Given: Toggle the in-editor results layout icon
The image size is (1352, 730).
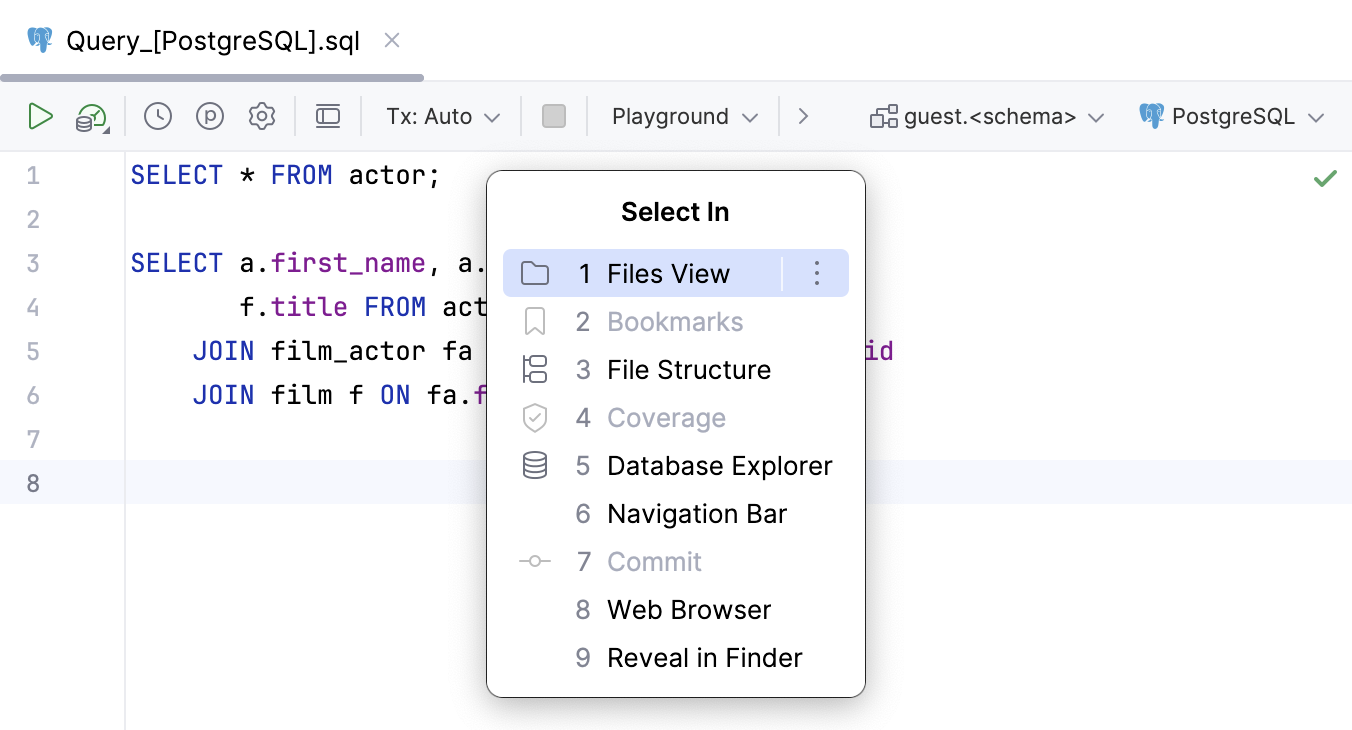Looking at the screenshot, I should (x=327, y=116).
